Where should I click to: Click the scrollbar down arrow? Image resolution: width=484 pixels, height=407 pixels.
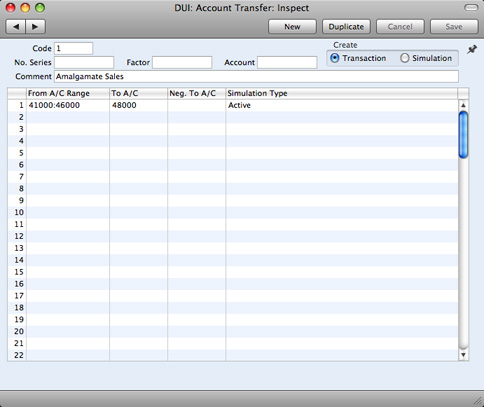[x=463, y=355]
